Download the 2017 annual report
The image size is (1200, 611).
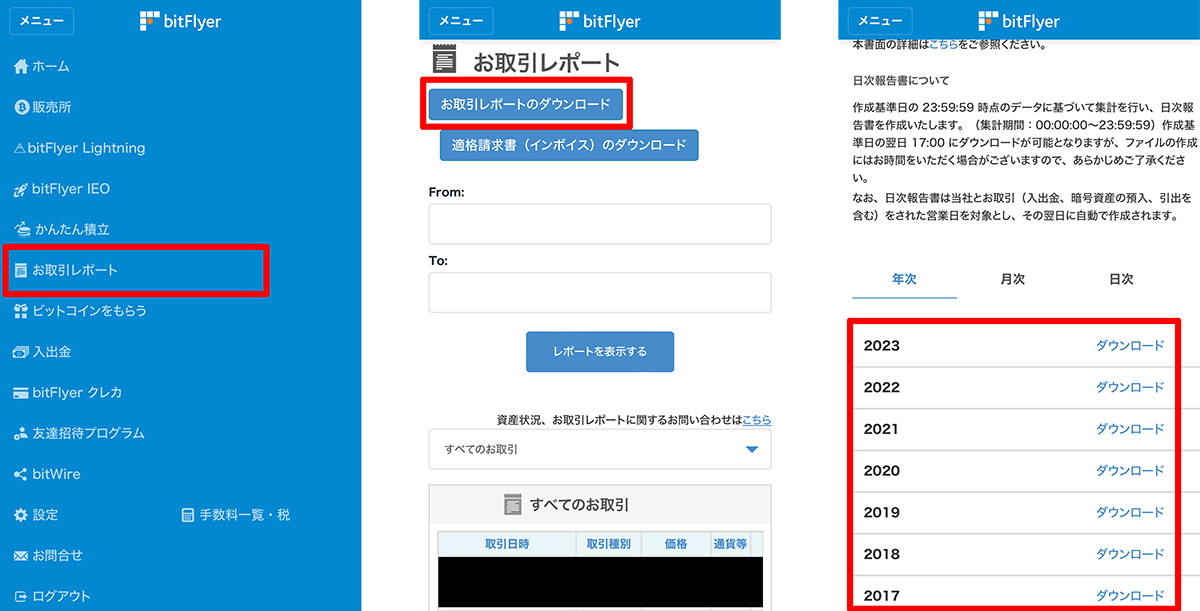pos(1130,595)
